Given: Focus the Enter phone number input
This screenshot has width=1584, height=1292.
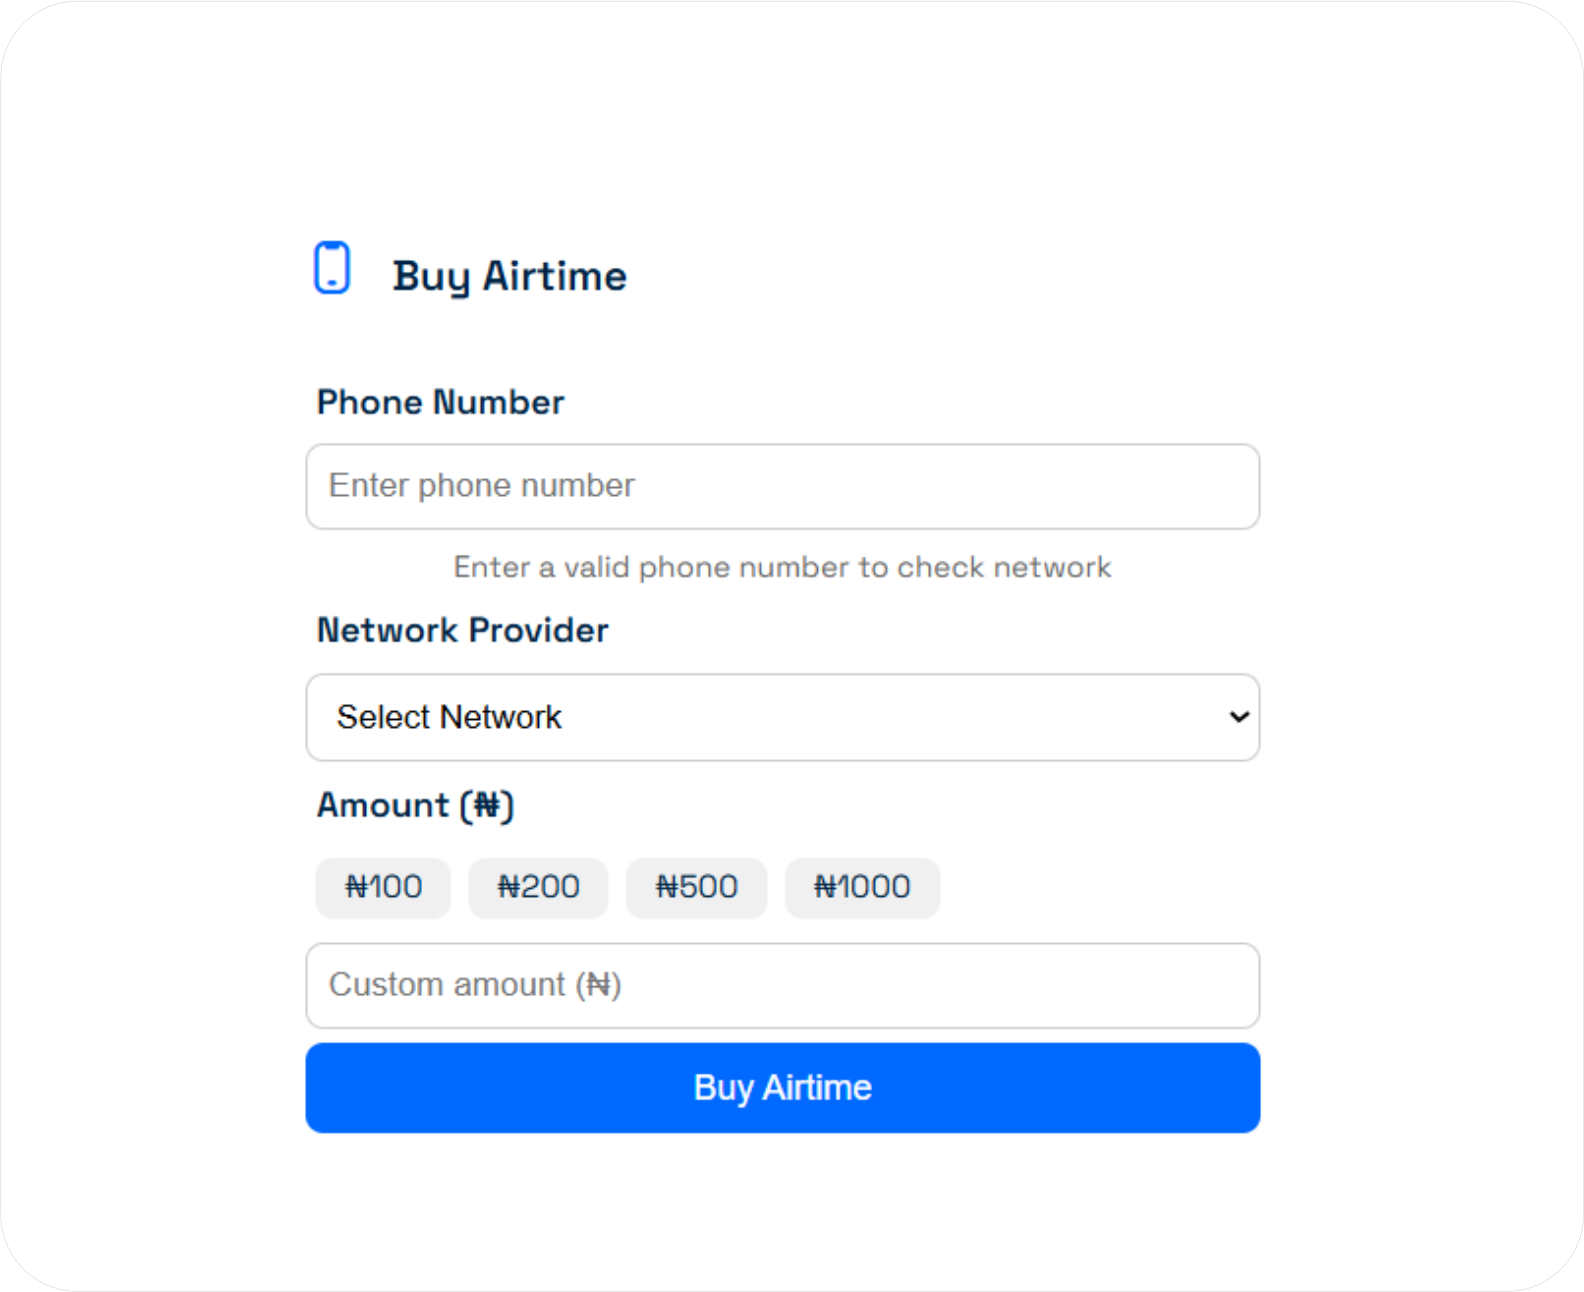Looking at the screenshot, I should (782, 487).
